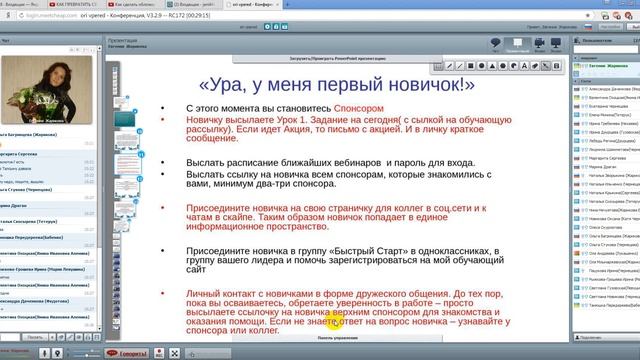Click the browser address bar
The image size is (640, 360).
coord(302,16)
